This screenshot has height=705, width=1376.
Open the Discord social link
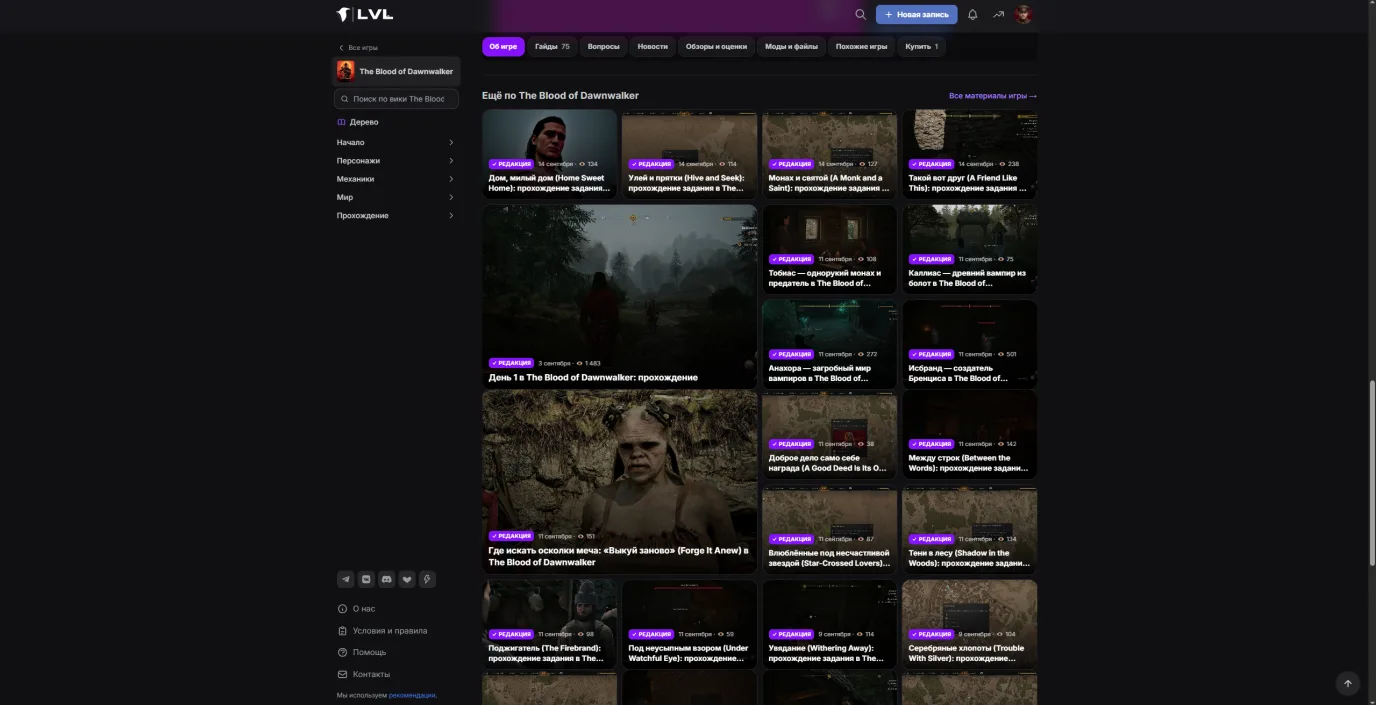coord(386,579)
